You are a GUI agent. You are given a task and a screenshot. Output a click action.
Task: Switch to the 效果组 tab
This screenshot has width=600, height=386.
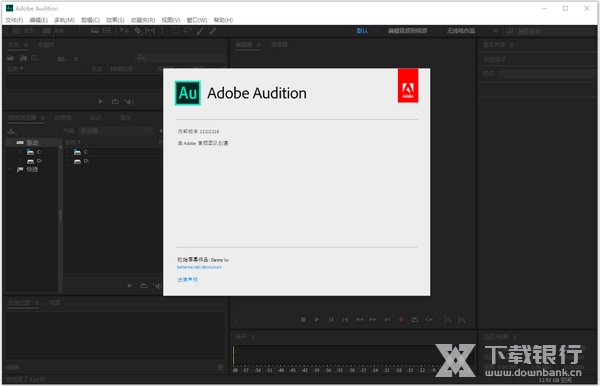pyautogui.click(x=63, y=118)
